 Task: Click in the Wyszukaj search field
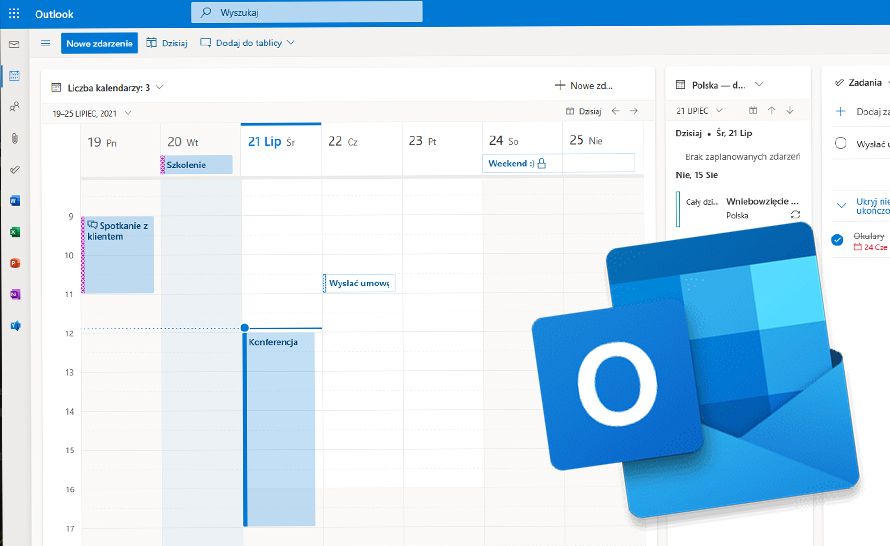(307, 12)
